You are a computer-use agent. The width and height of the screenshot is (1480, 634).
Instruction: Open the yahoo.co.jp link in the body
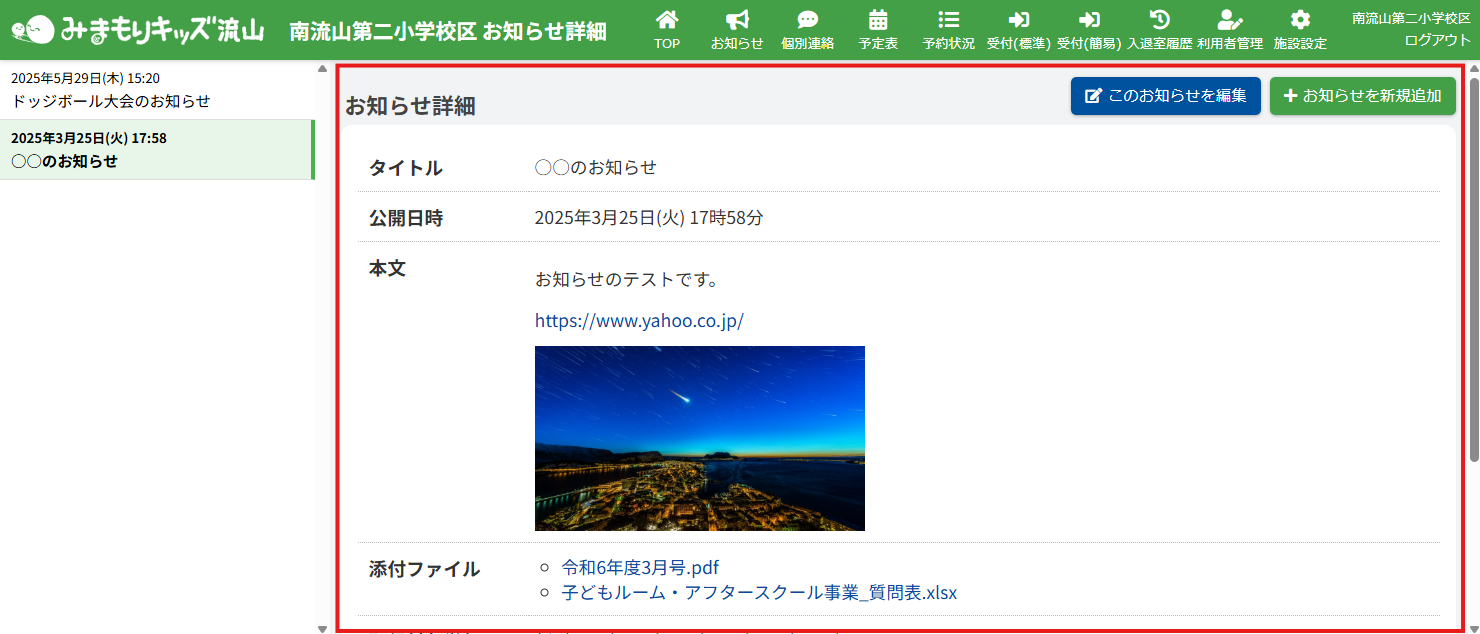[x=639, y=321]
